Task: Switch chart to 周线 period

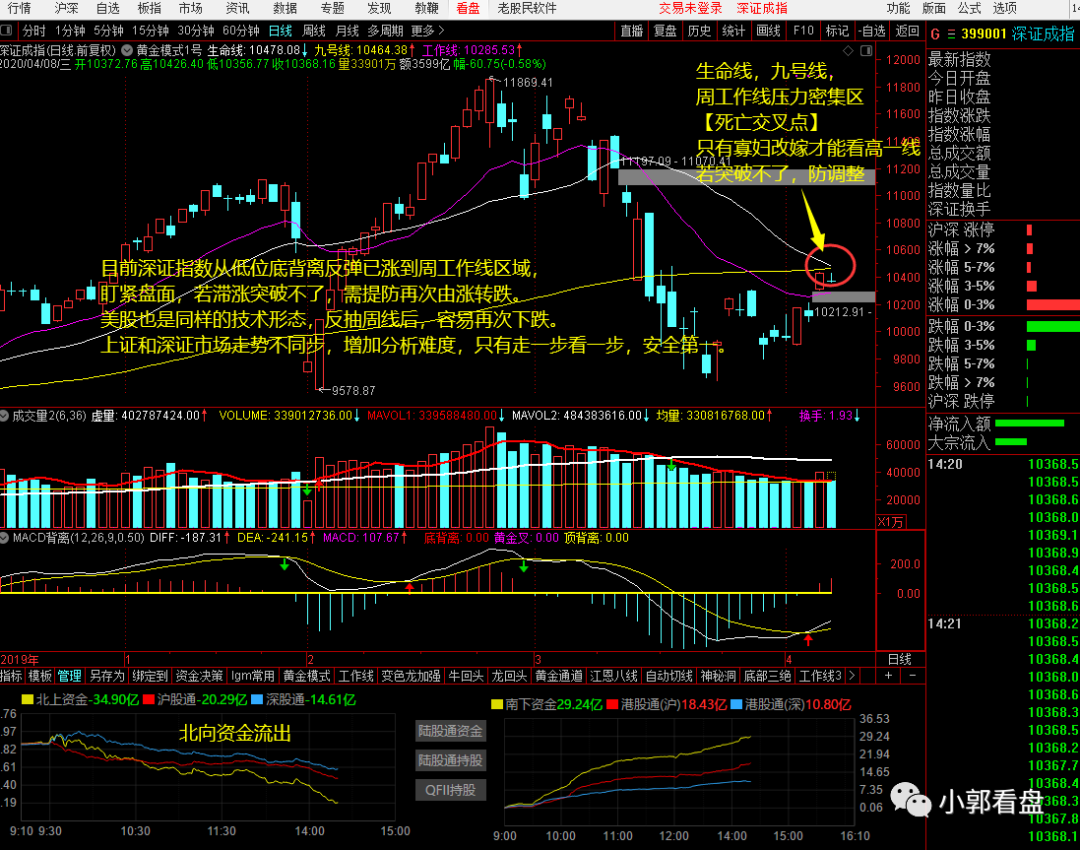Action: (314, 30)
